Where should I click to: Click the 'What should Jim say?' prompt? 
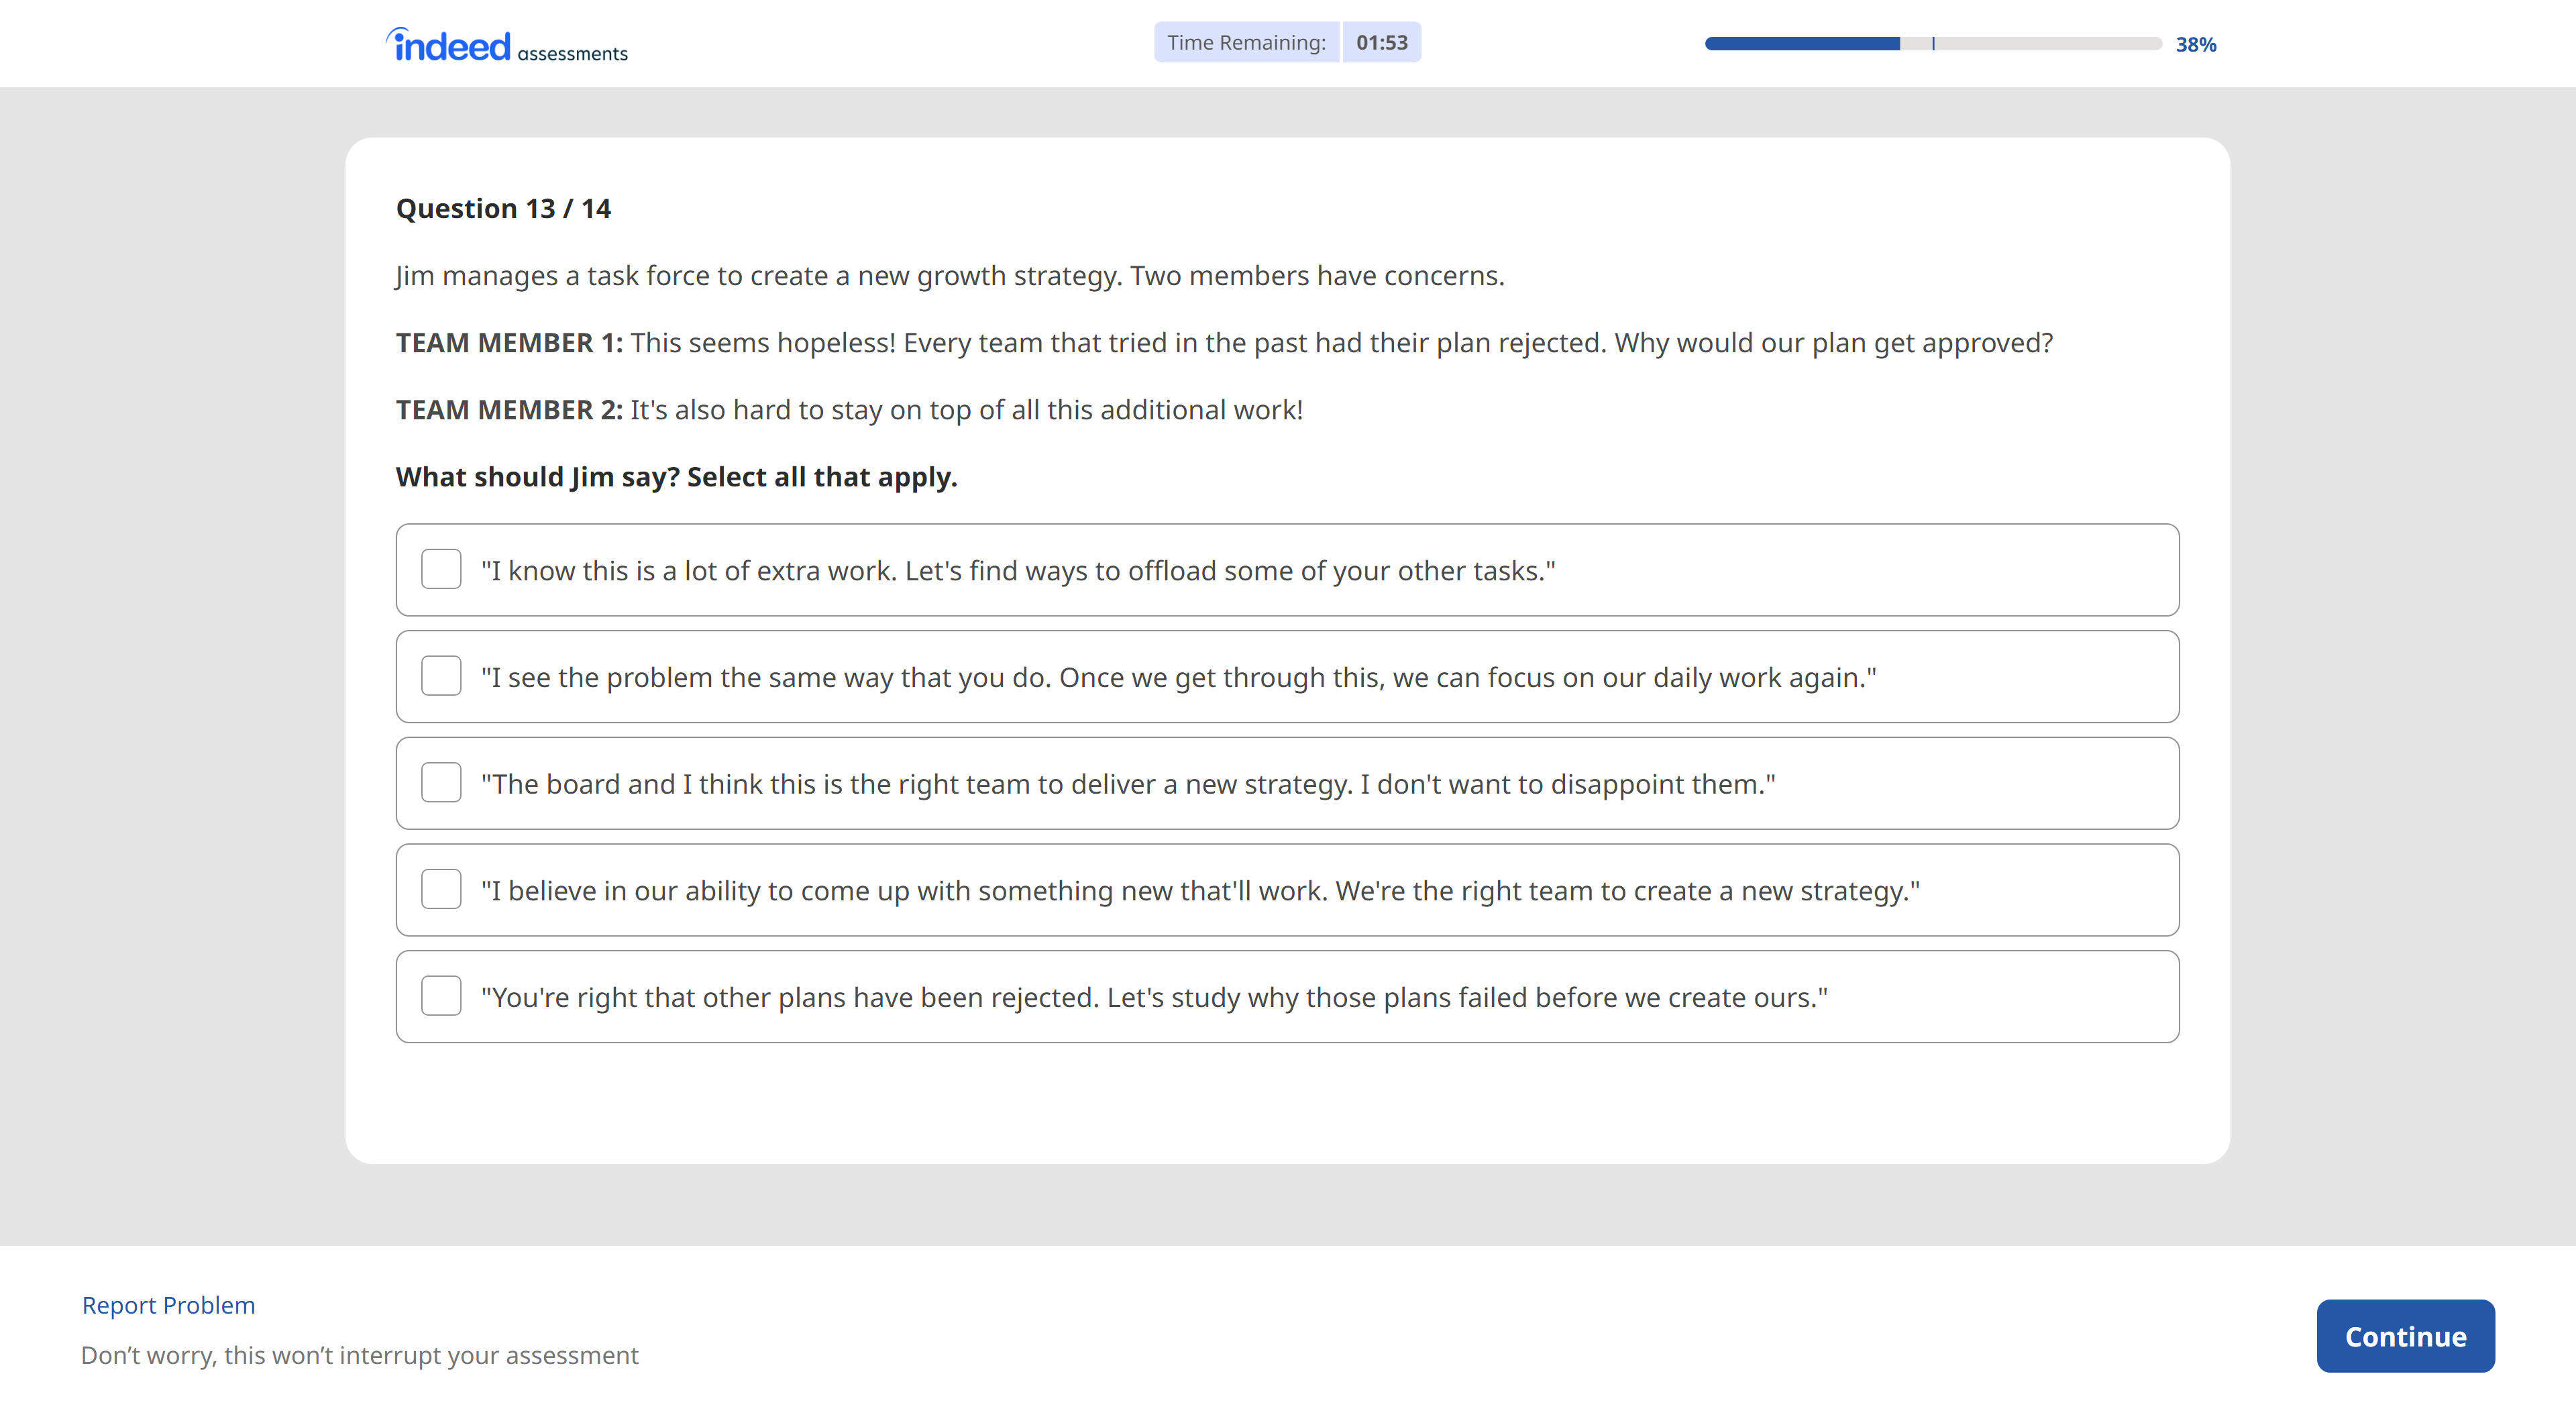point(676,477)
